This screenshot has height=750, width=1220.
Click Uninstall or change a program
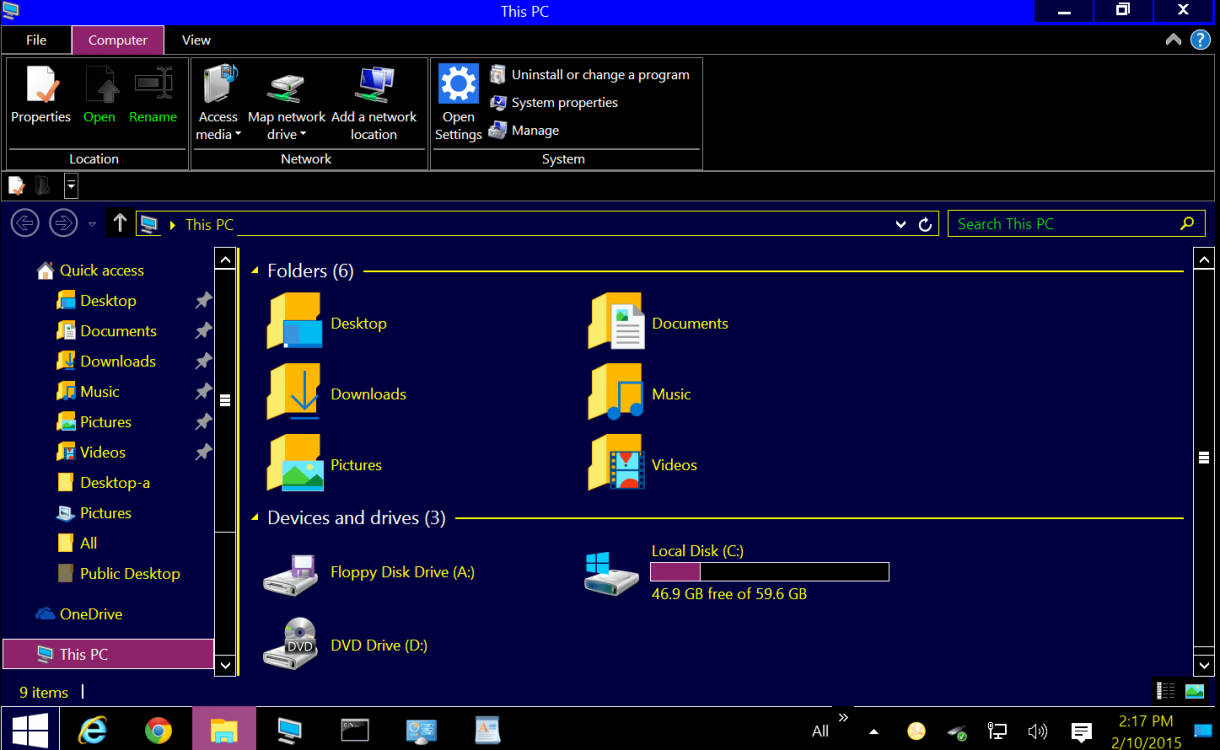599,75
